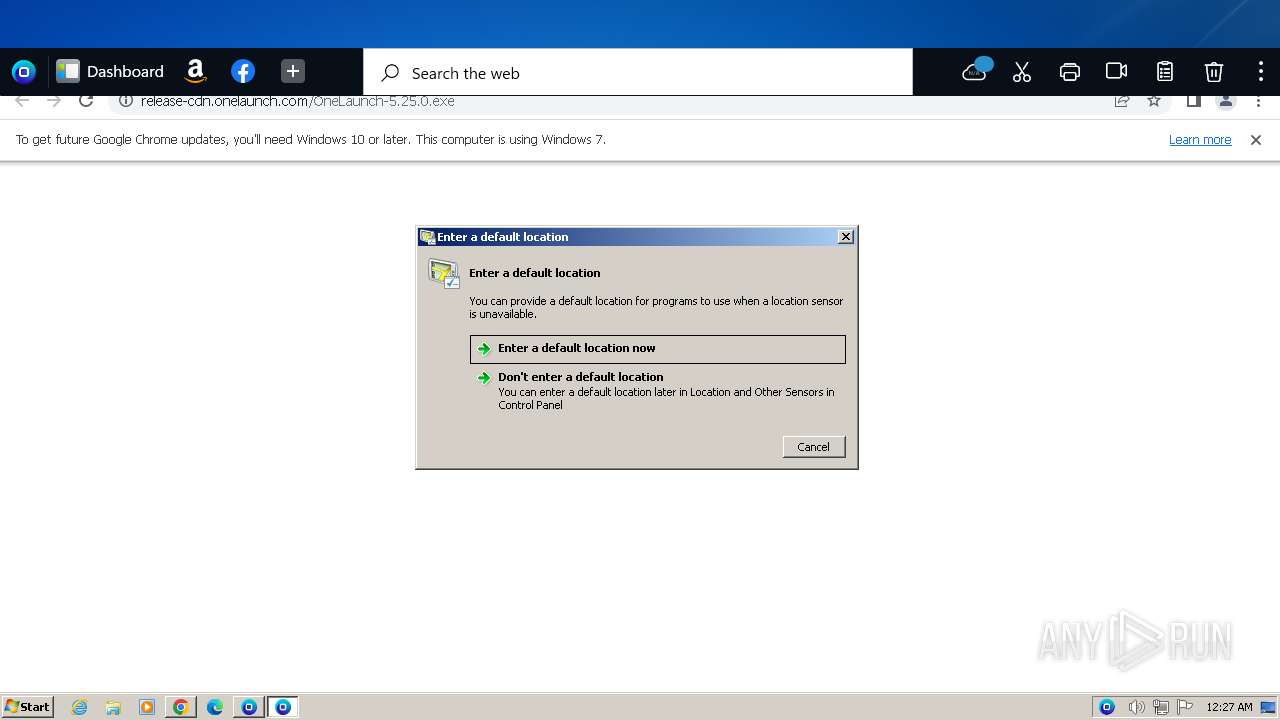Image resolution: width=1280 pixels, height=720 pixels.
Task: Click the Show desktop tray button
Action: pos(1269,707)
